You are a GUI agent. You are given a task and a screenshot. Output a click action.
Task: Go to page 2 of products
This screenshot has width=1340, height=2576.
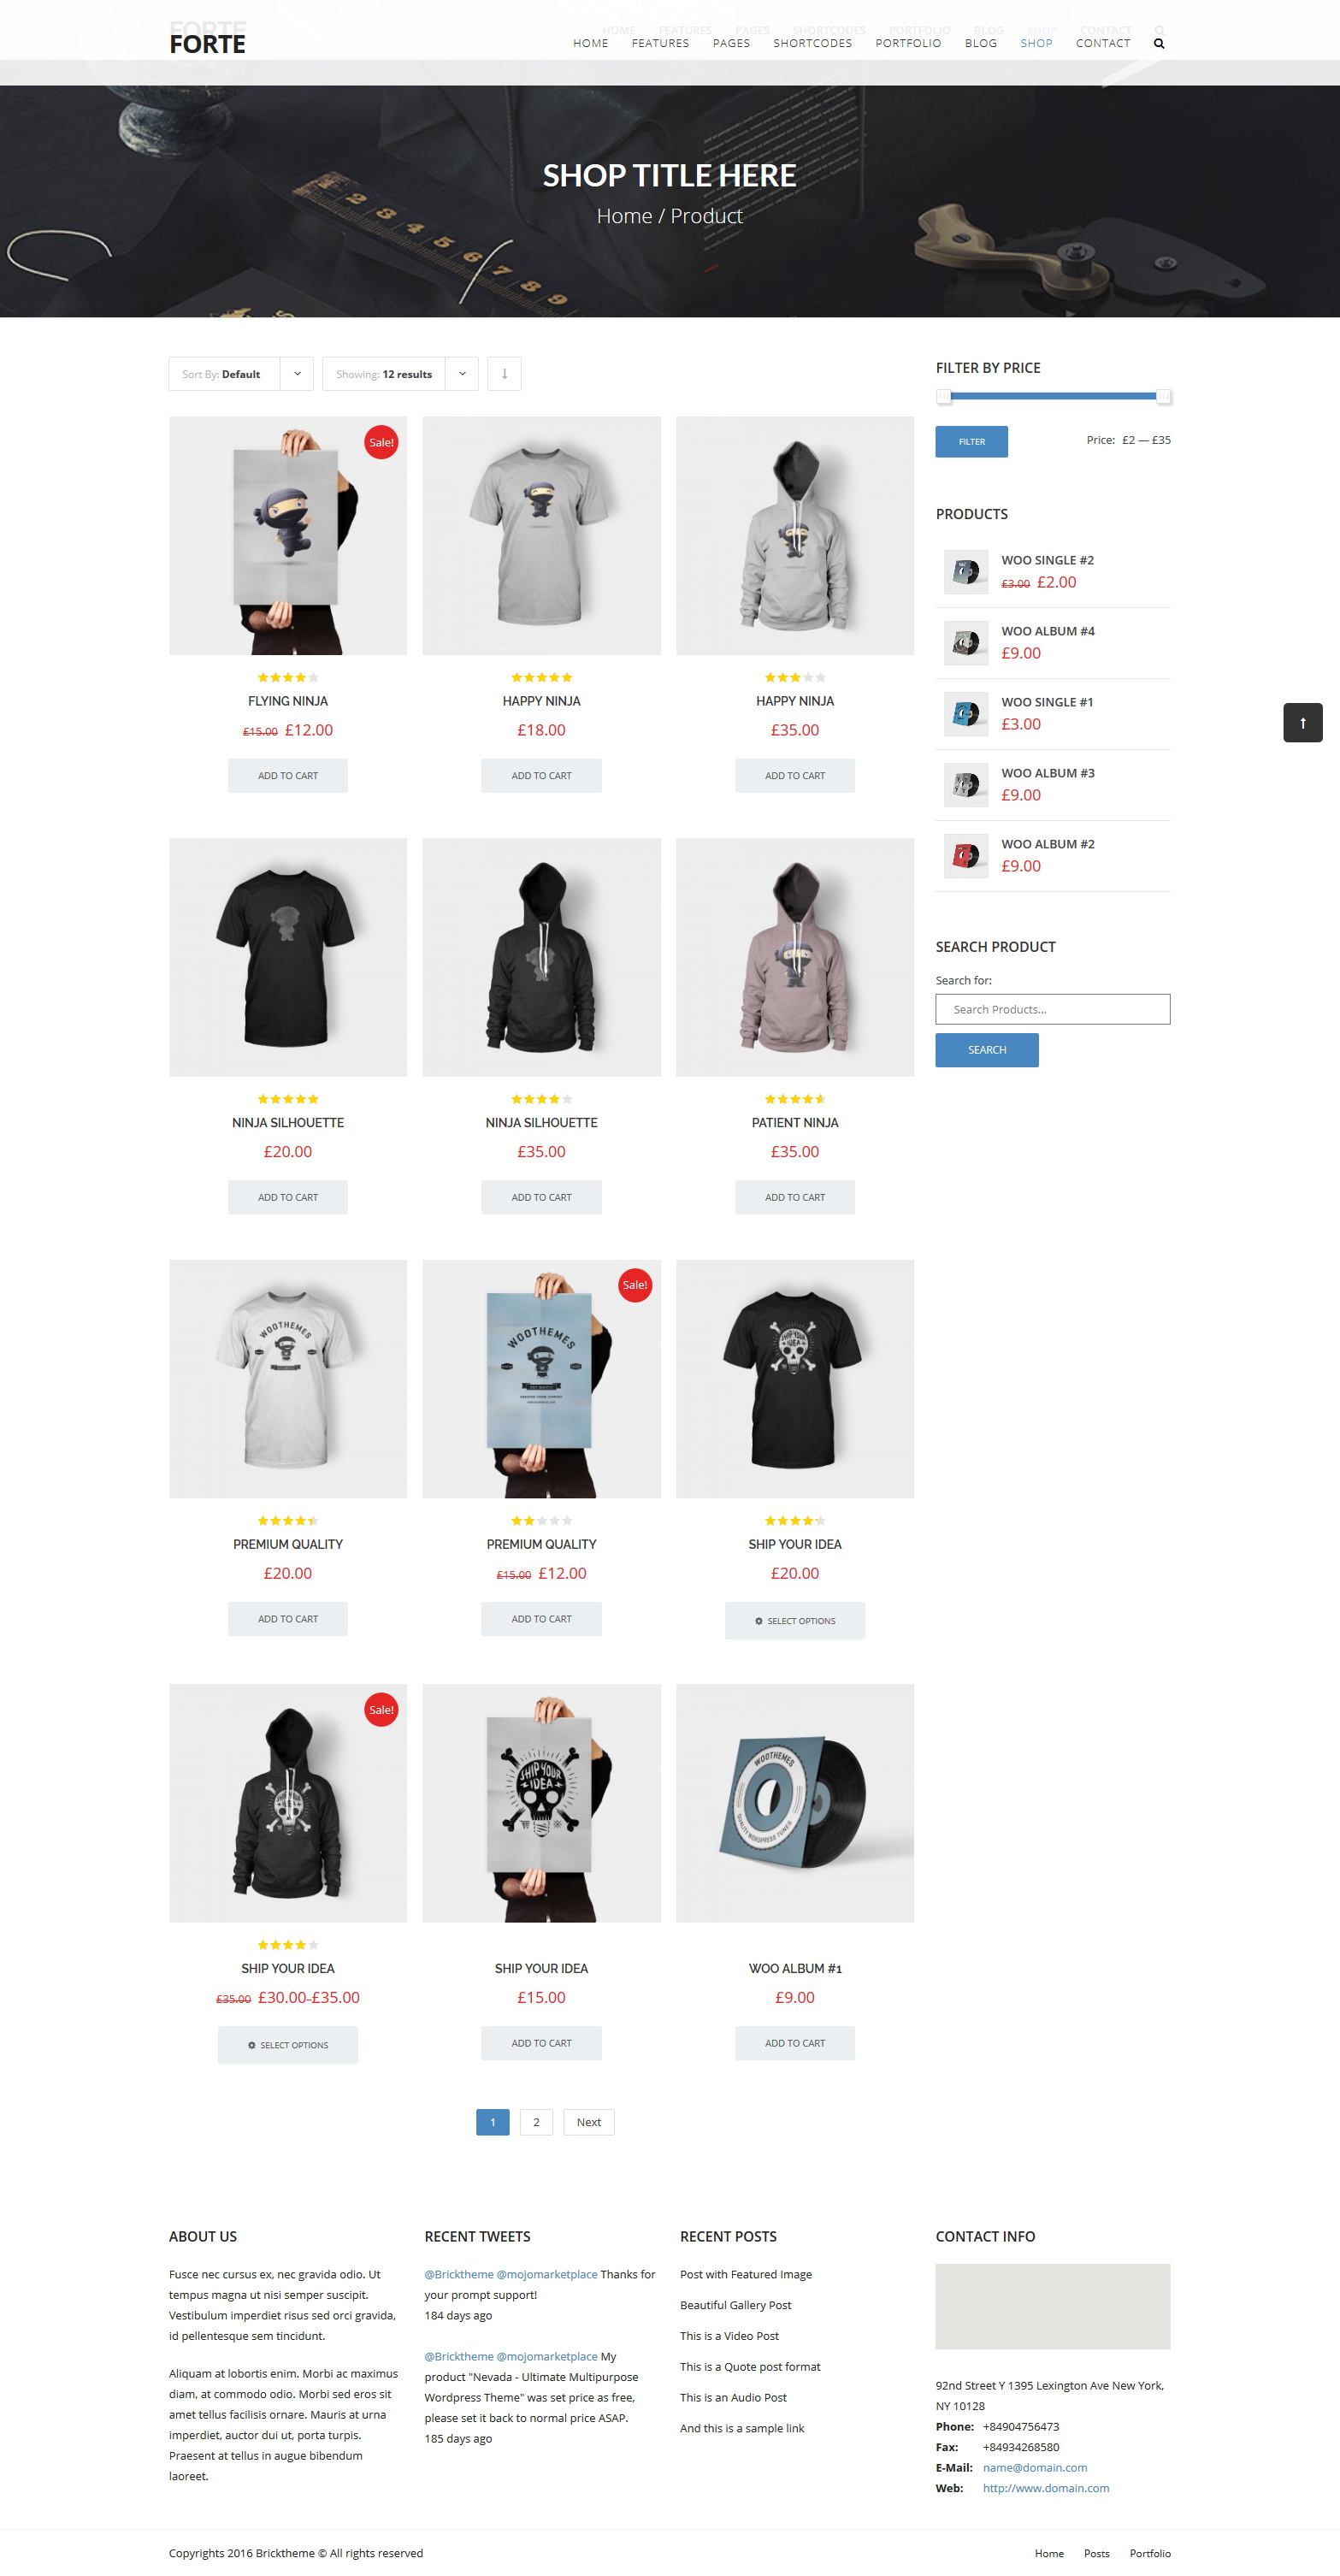[x=536, y=2122]
